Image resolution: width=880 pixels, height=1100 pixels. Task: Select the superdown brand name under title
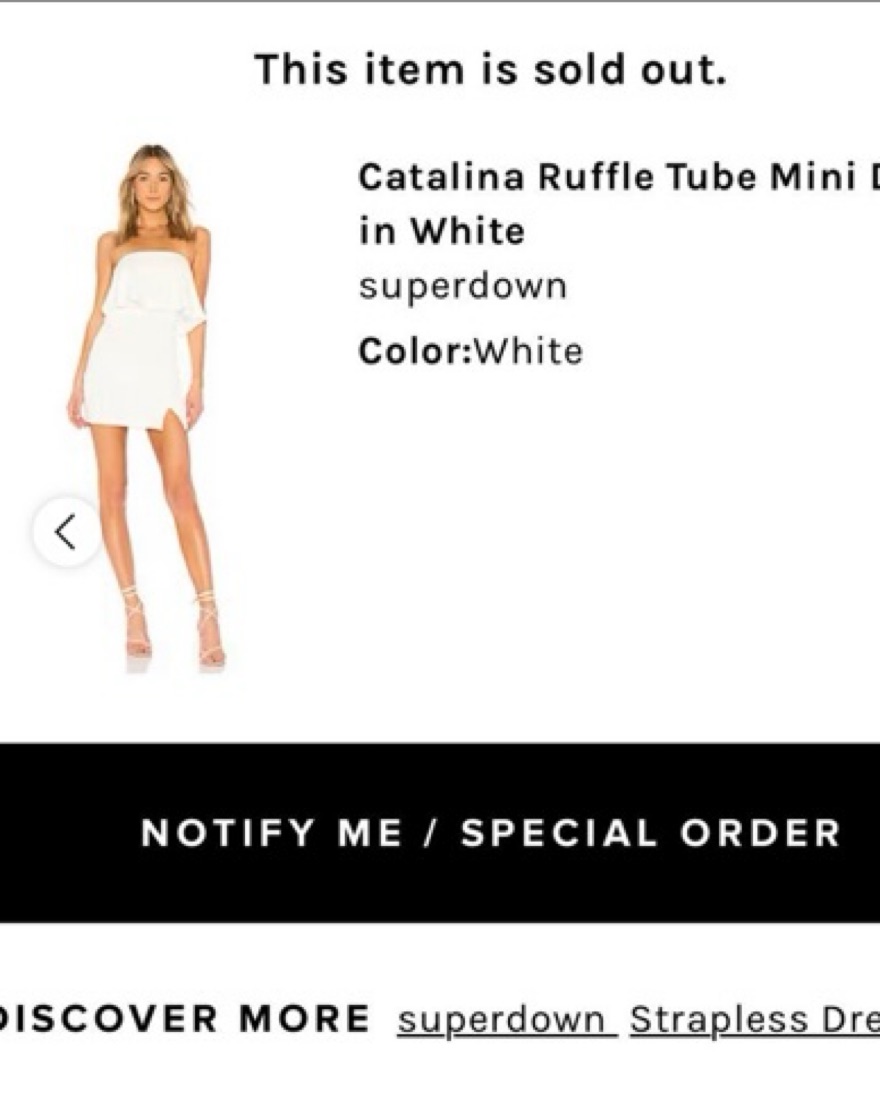click(462, 287)
